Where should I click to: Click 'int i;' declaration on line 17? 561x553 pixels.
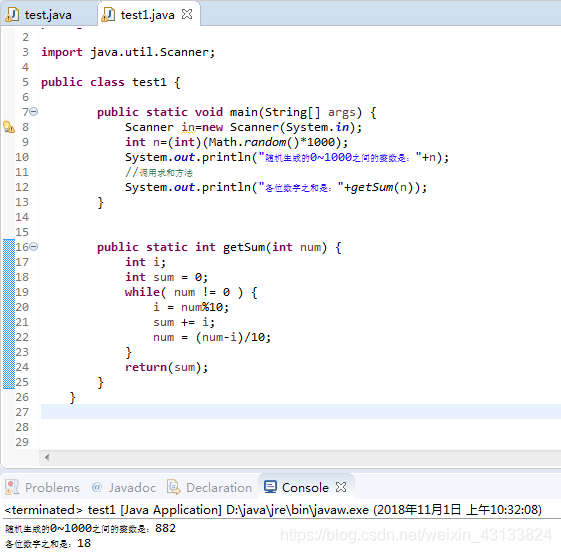point(145,262)
